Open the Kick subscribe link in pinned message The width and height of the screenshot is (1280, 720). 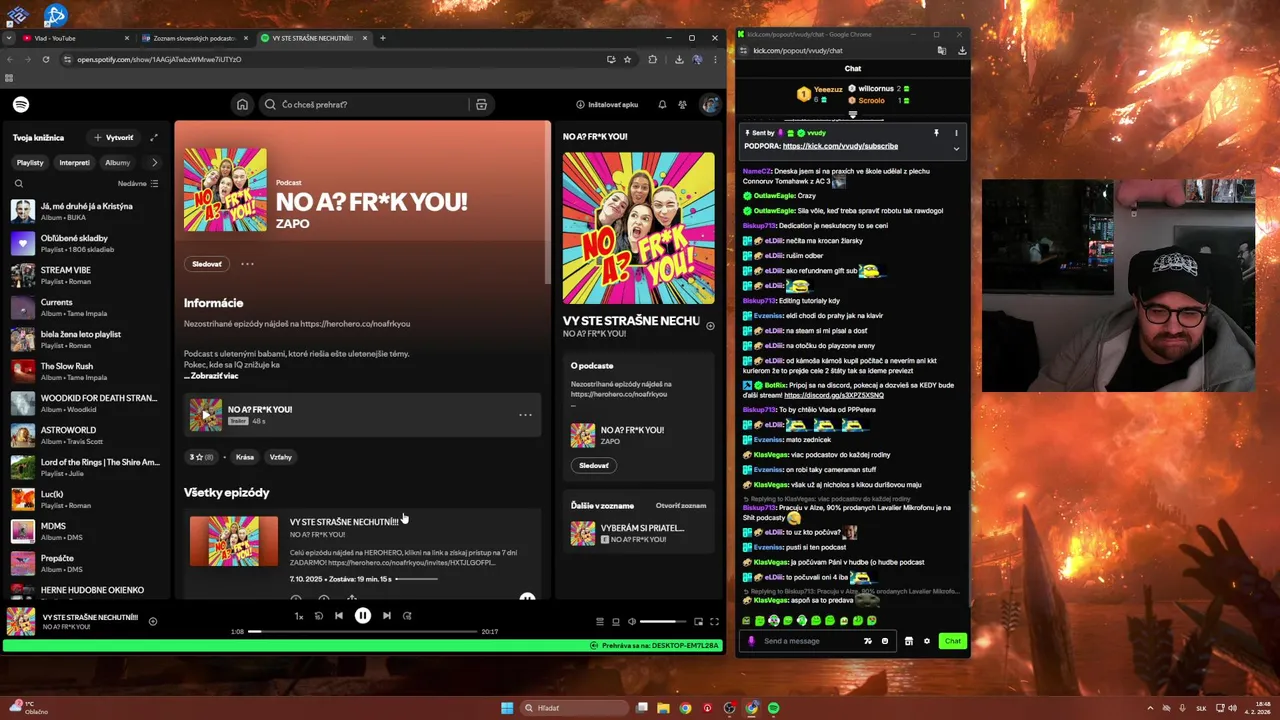(x=840, y=146)
